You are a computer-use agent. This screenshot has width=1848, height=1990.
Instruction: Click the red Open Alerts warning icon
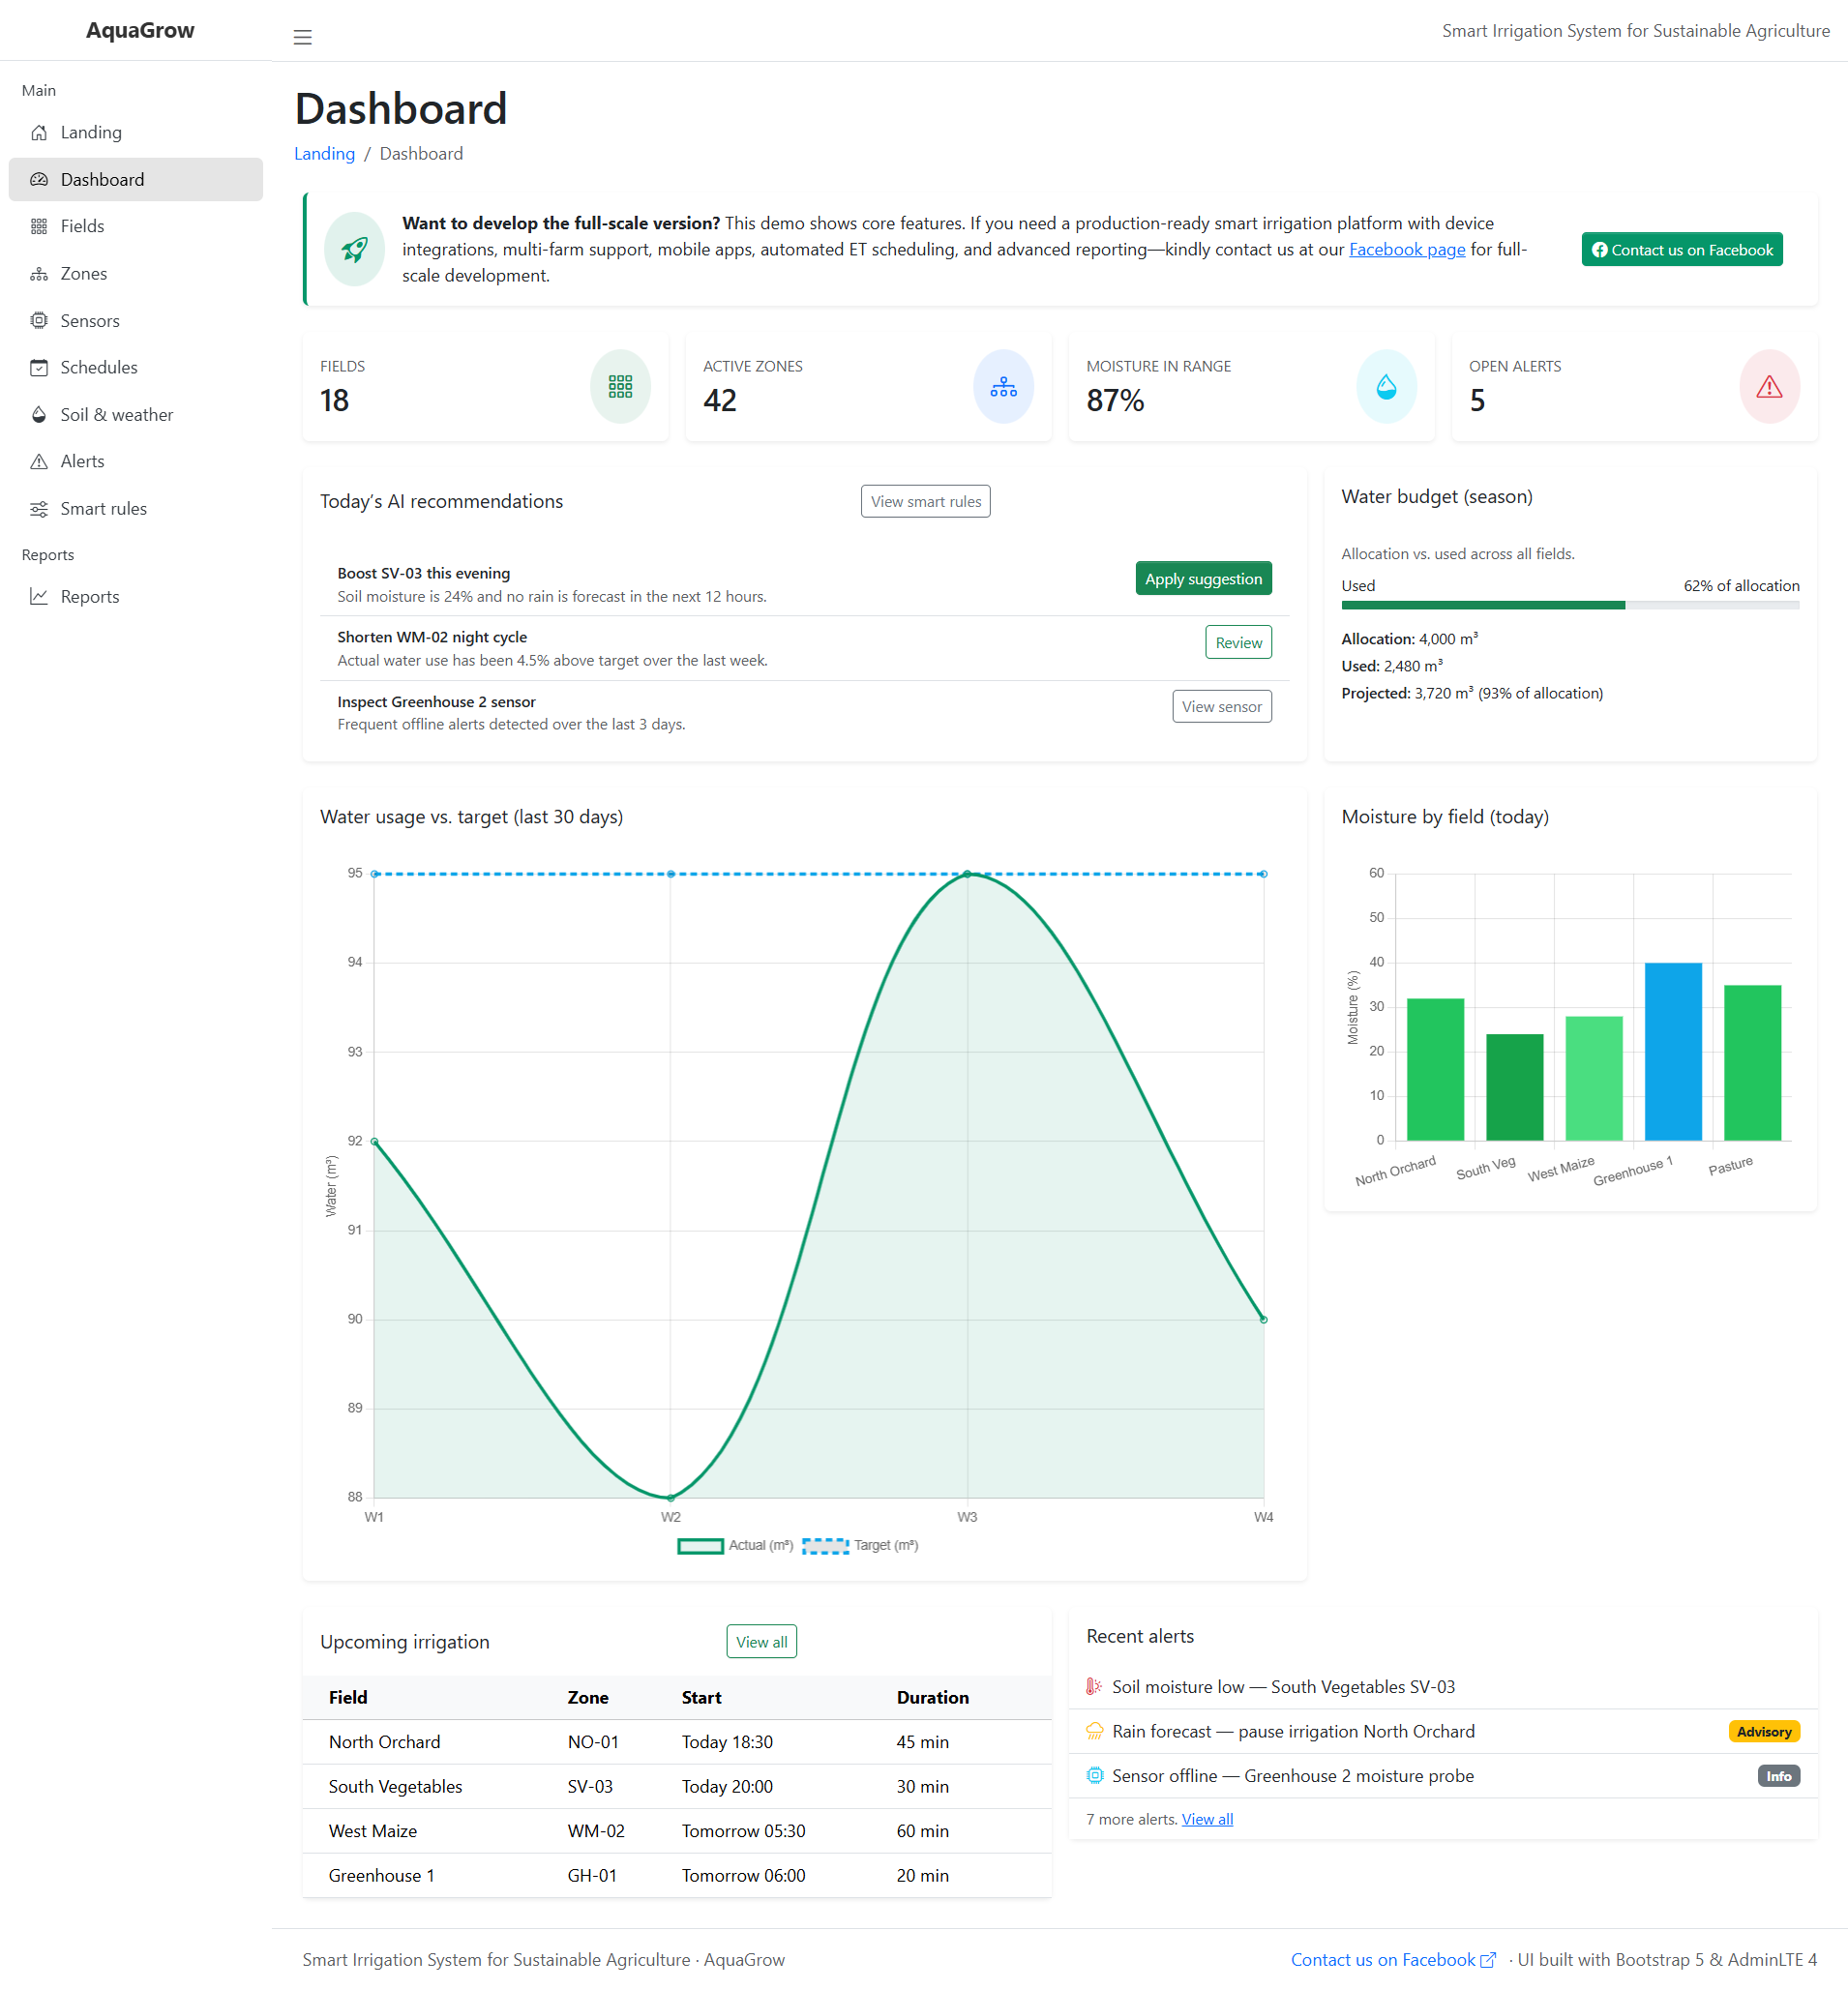(x=1768, y=387)
